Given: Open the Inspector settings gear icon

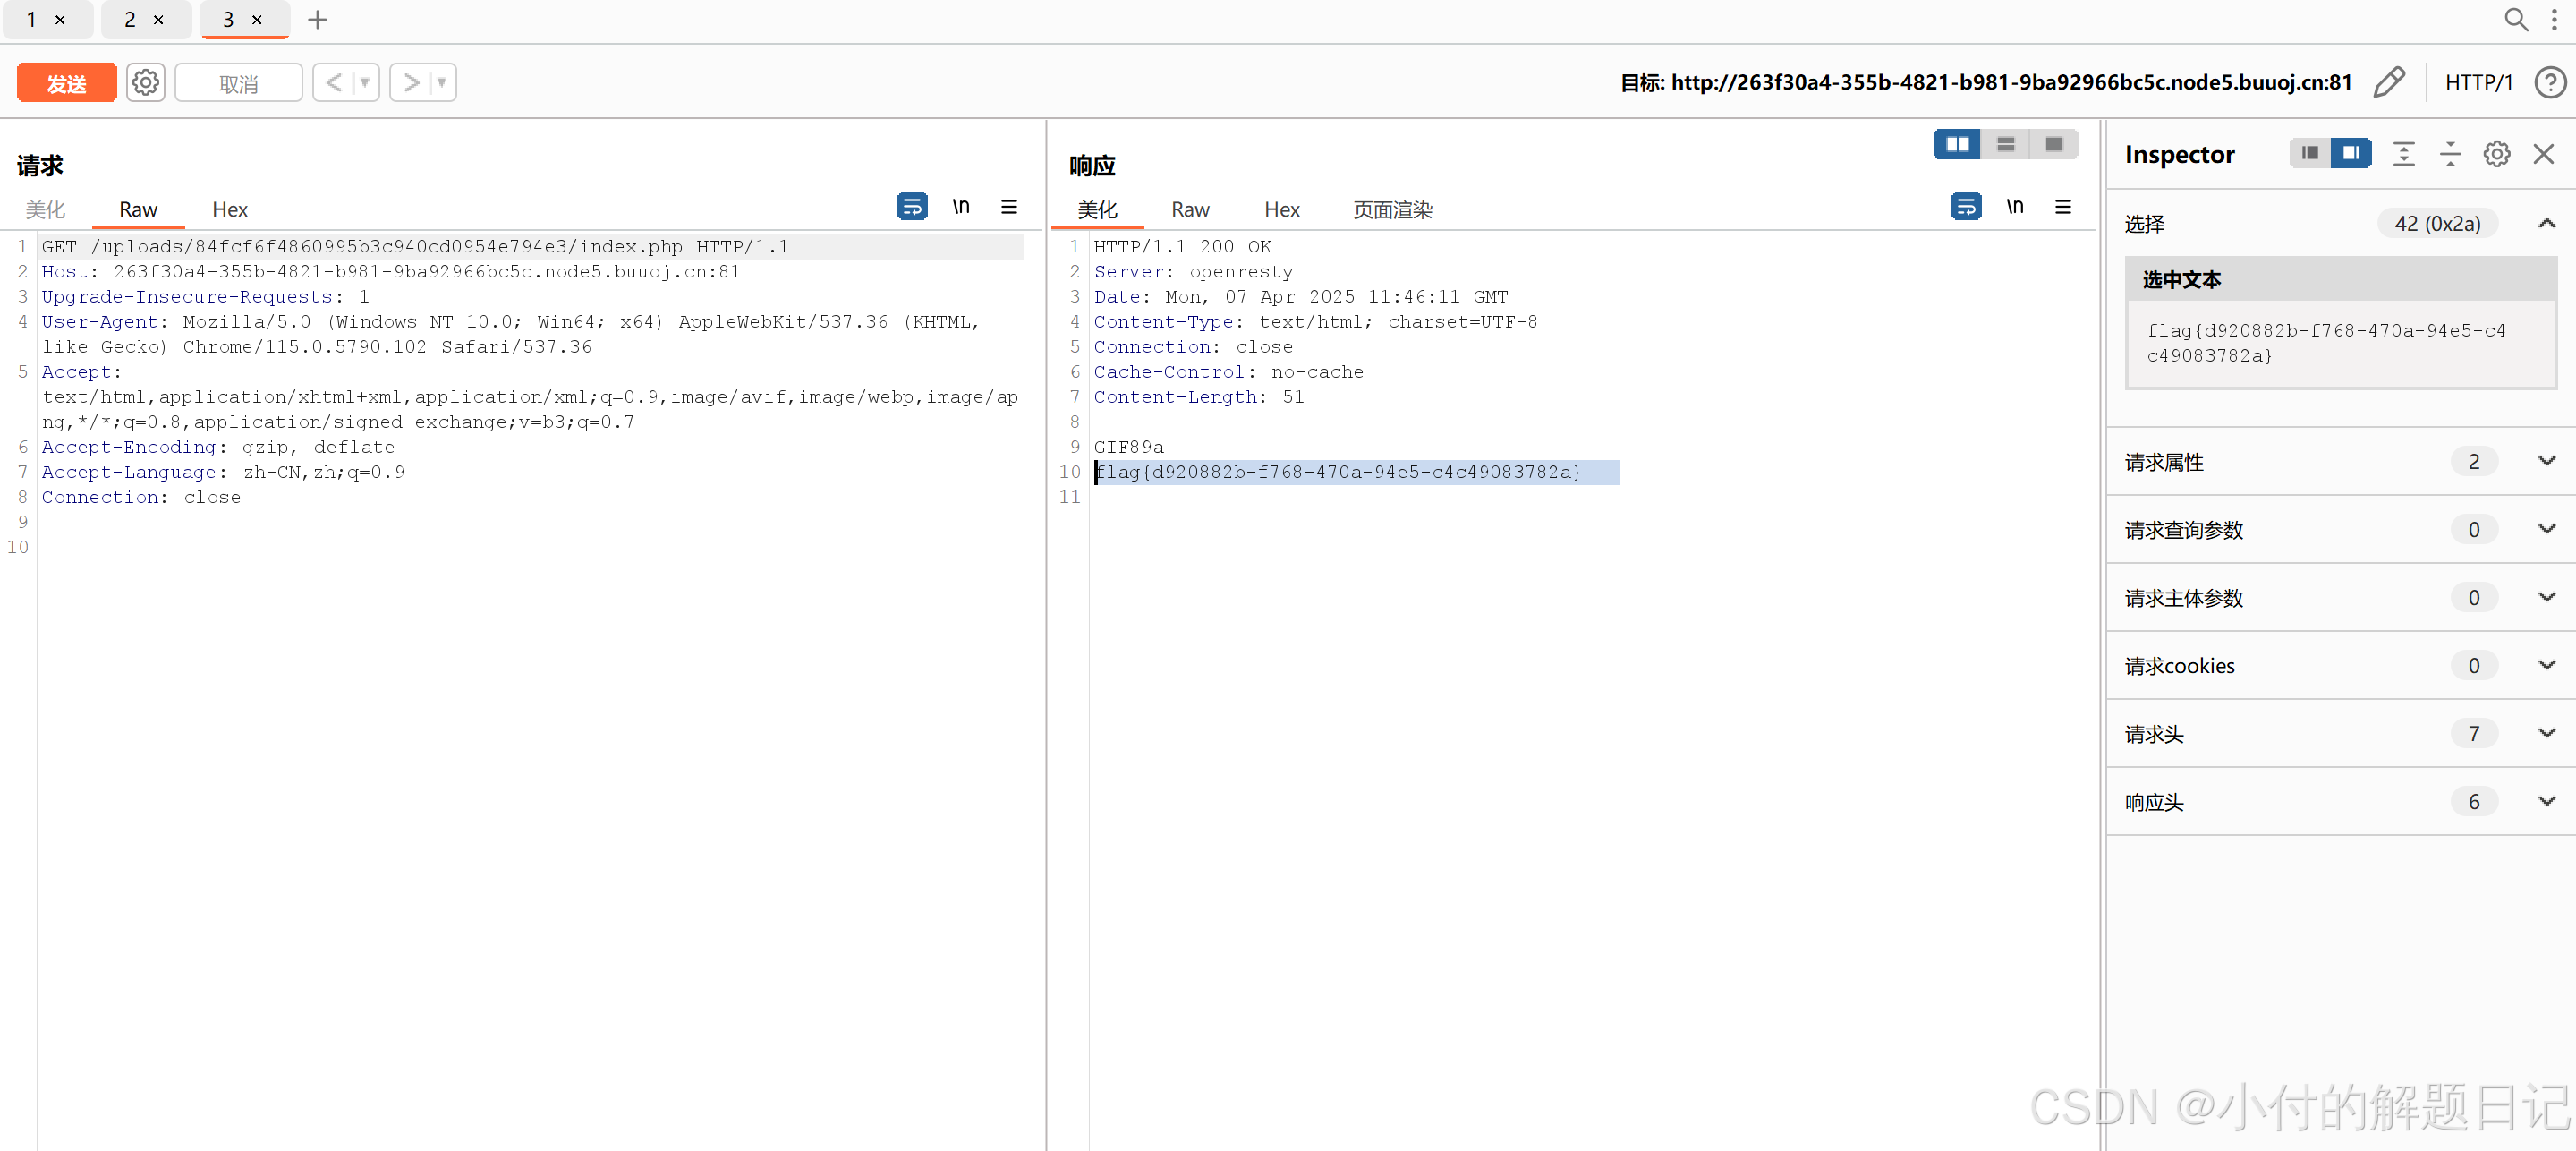Looking at the screenshot, I should pyautogui.click(x=2496, y=154).
